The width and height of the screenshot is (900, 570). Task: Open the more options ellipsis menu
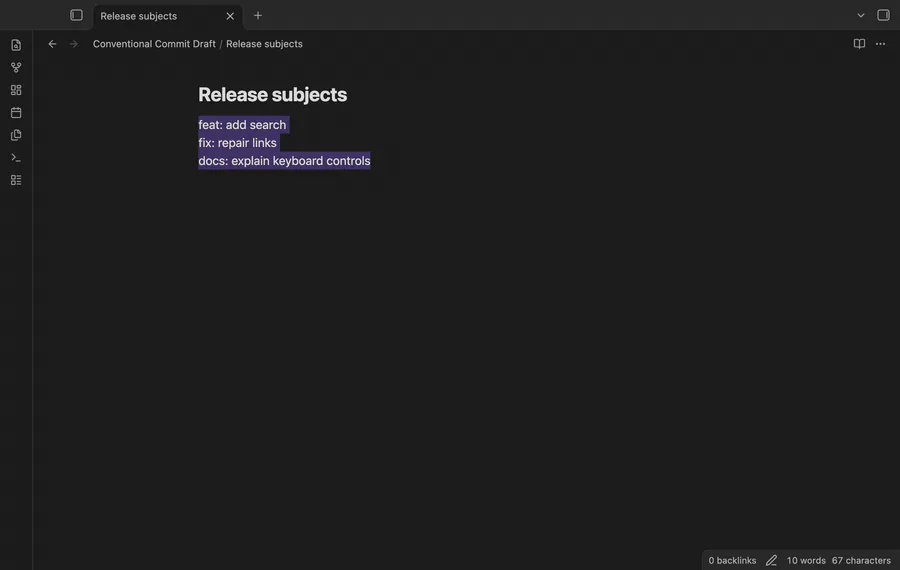tap(880, 44)
